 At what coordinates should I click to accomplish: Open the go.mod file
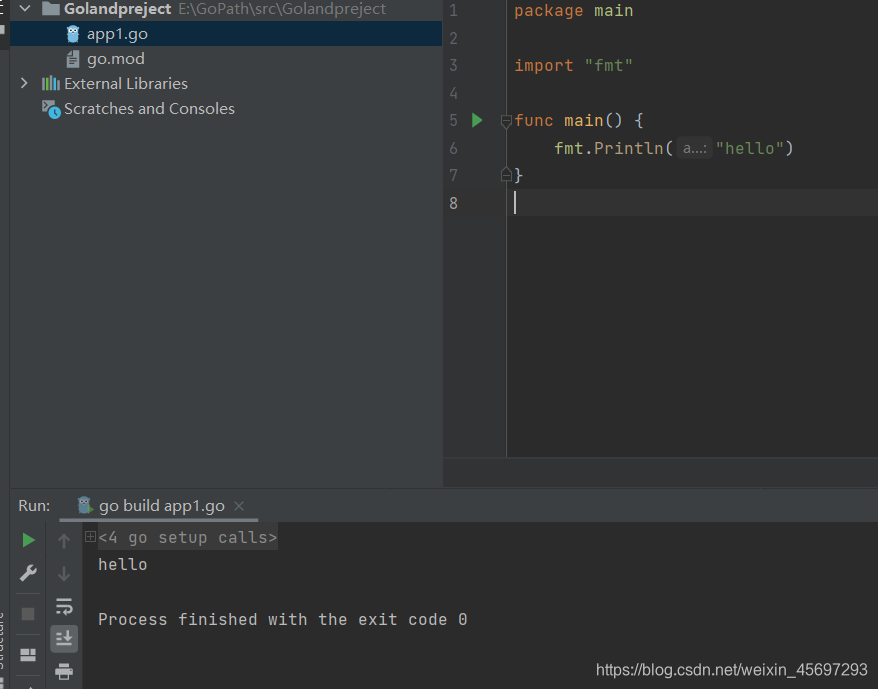coord(115,59)
